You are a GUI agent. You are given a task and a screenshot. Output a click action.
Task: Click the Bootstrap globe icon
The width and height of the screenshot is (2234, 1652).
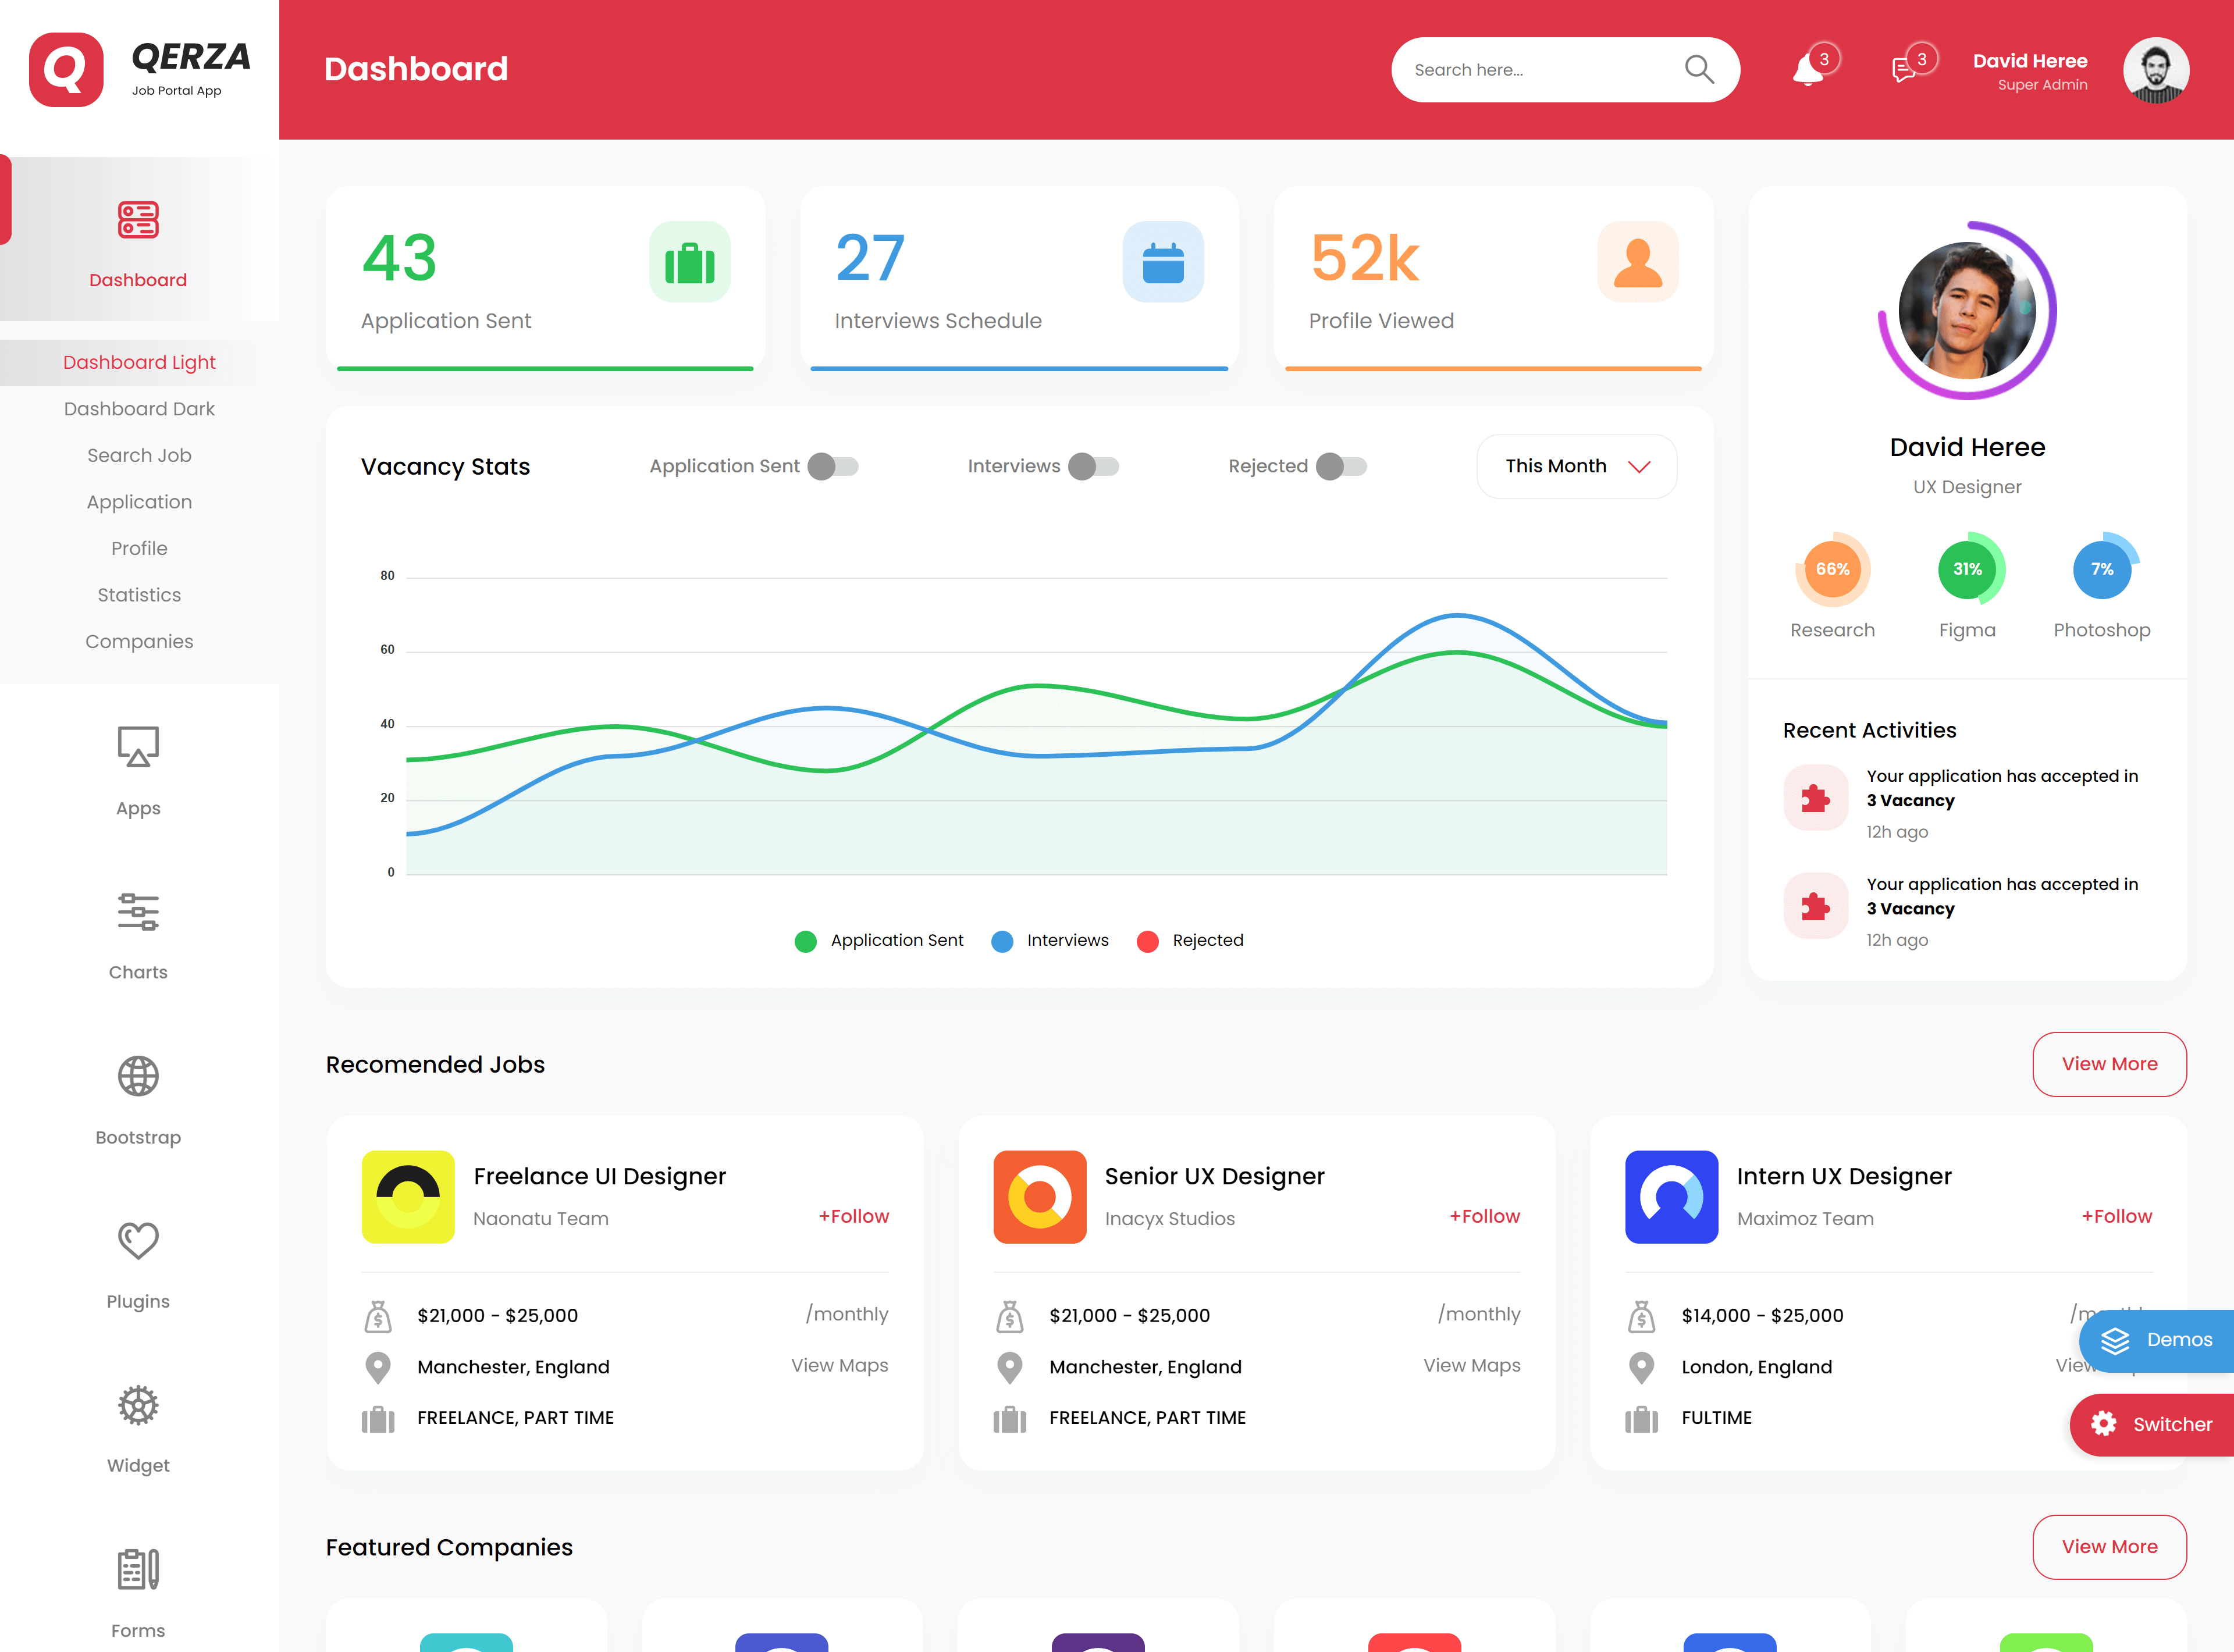coord(138,1077)
